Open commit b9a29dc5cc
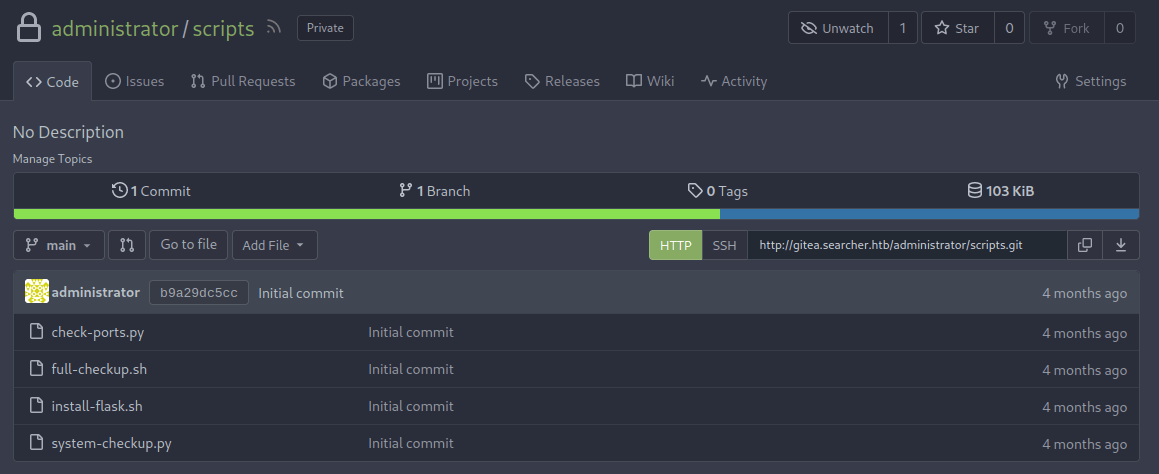1159x474 pixels. point(199,293)
